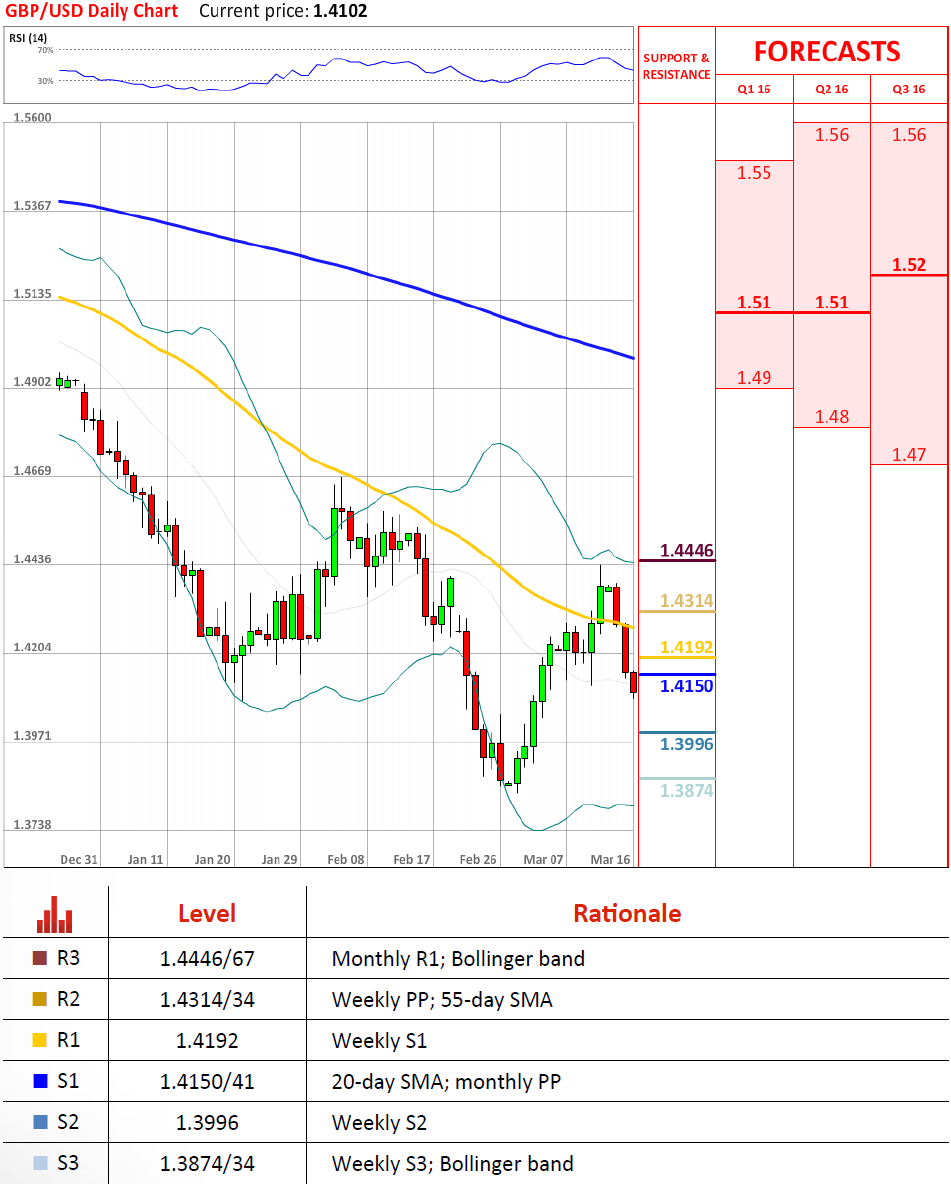Click the bold 1.51 value under Q2 16
951x1184 pixels.
832,303
